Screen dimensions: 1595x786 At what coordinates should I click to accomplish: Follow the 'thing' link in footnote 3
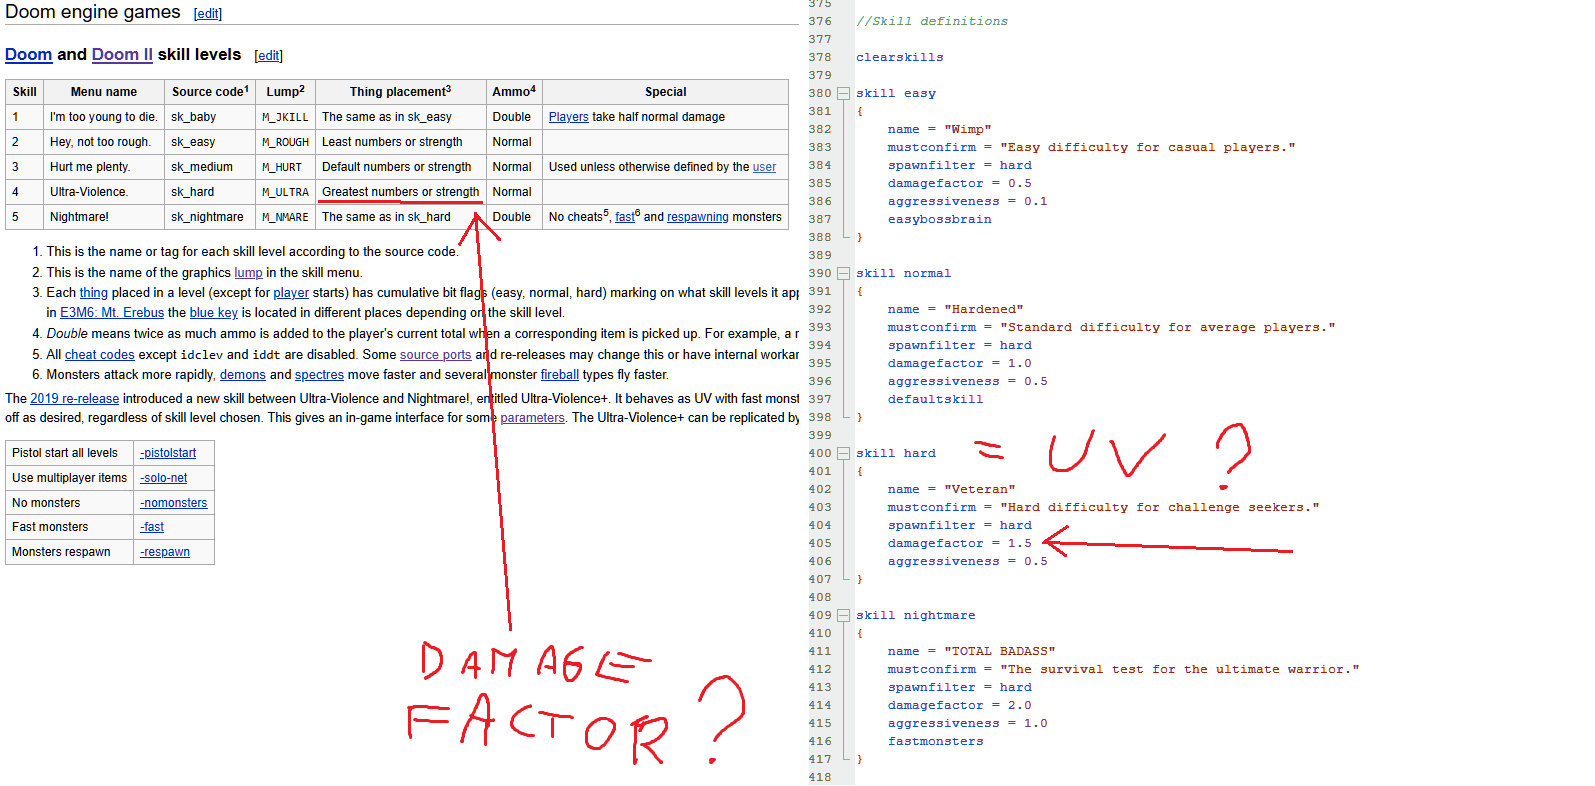pyautogui.click(x=94, y=293)
